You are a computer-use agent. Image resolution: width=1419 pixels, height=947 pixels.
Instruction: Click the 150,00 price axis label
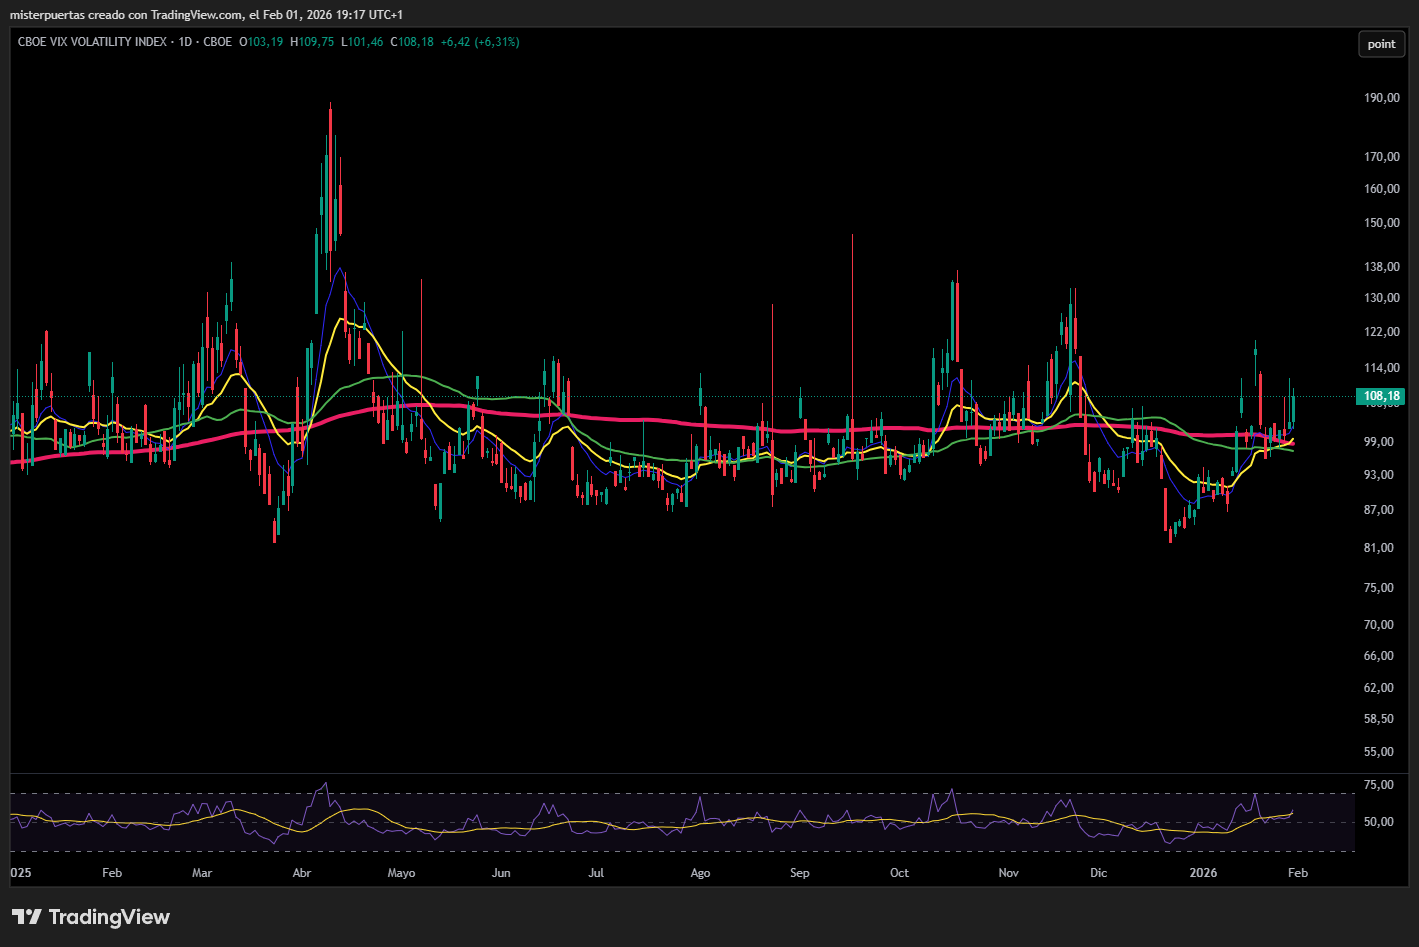coord(1382,223)
